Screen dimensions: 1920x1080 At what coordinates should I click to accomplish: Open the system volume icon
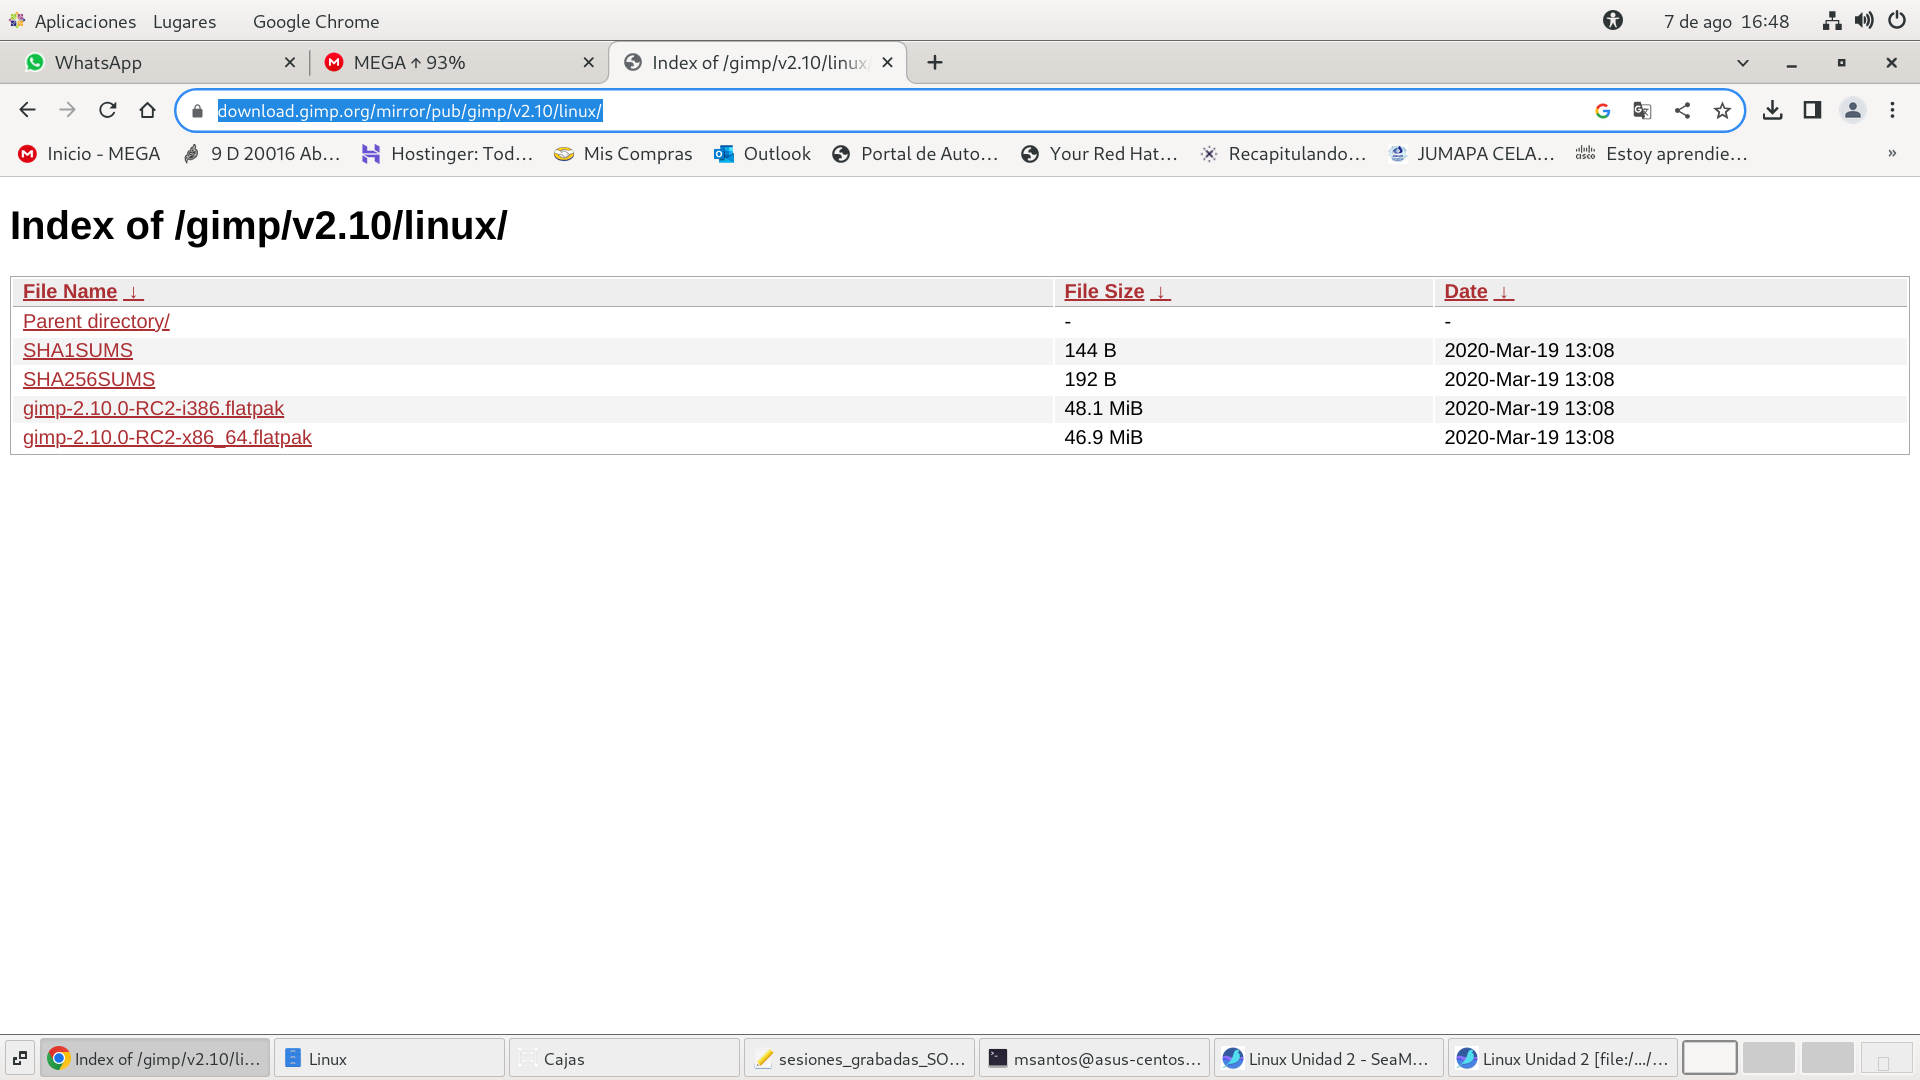(1864, 20)
